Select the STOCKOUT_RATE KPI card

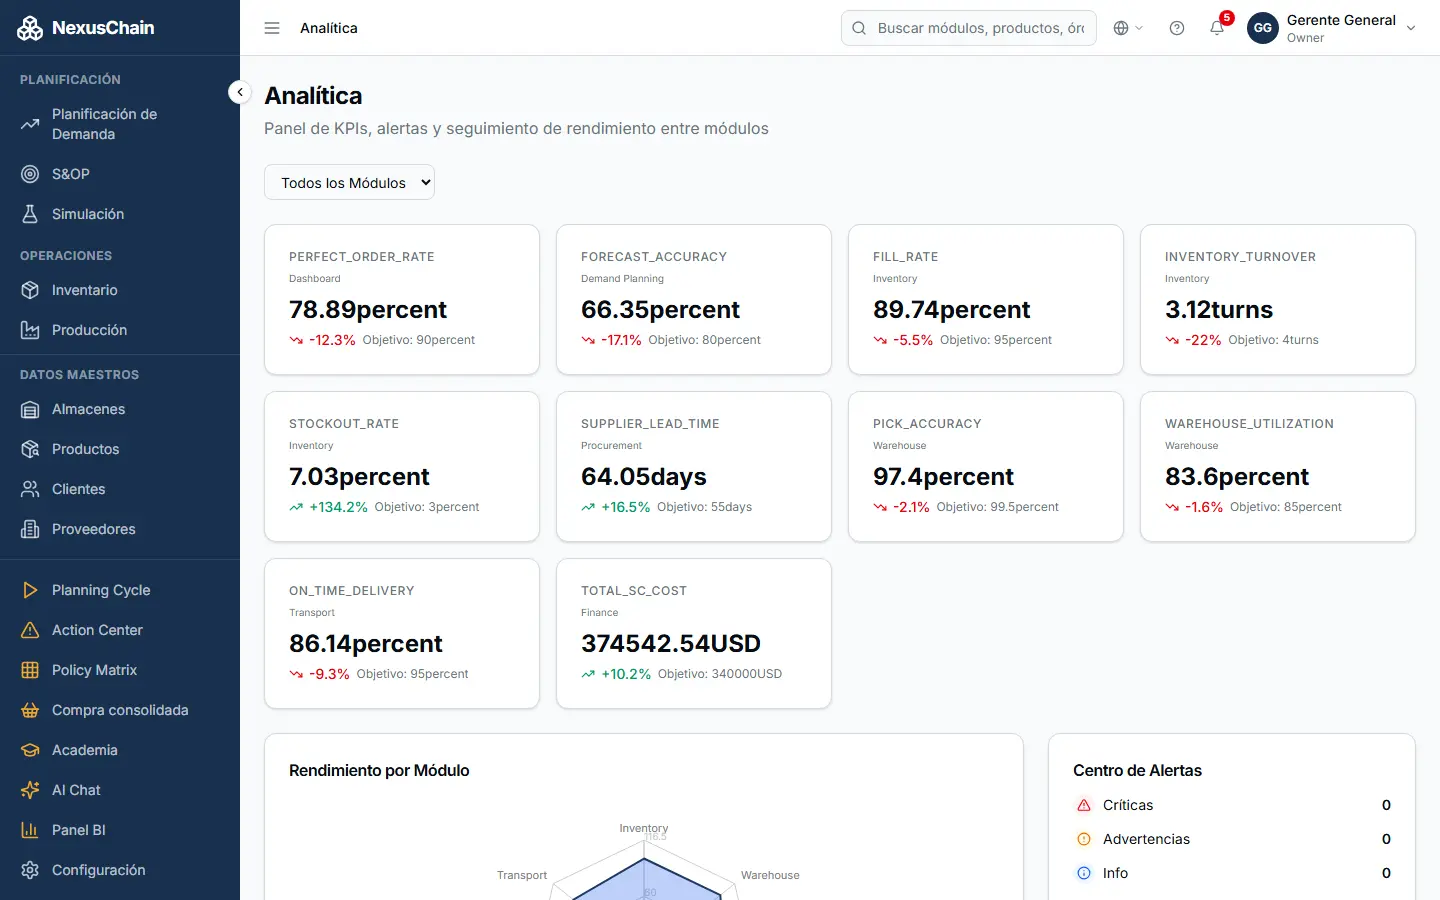pos(402,467)
